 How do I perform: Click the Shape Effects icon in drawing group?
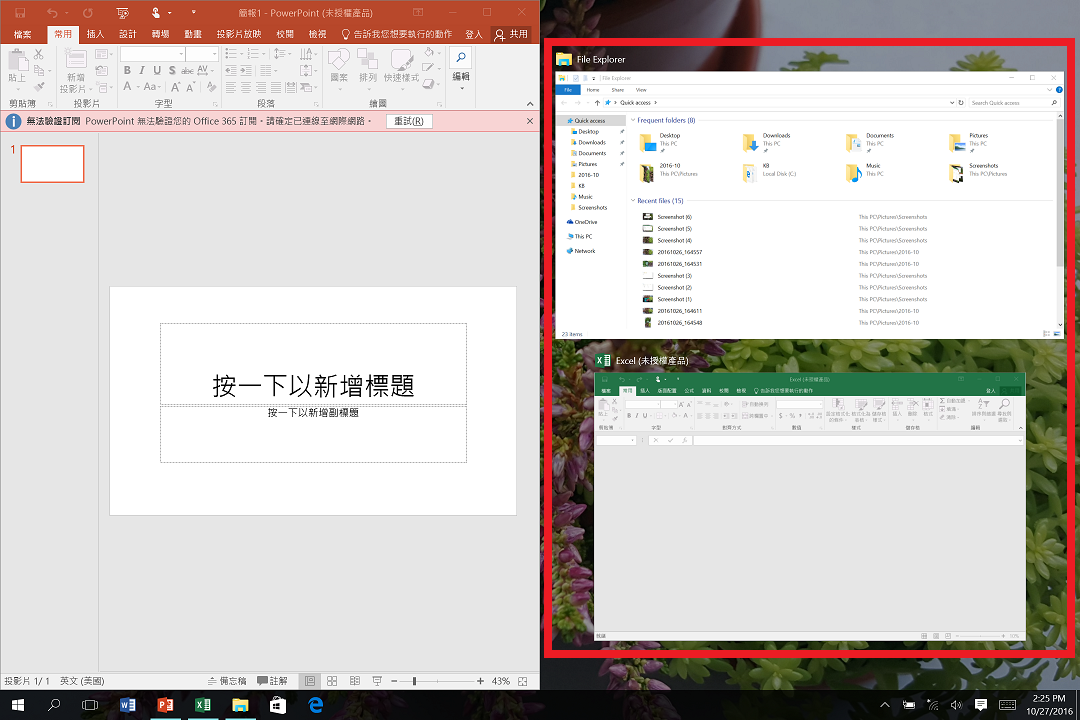tap(428, 84)
